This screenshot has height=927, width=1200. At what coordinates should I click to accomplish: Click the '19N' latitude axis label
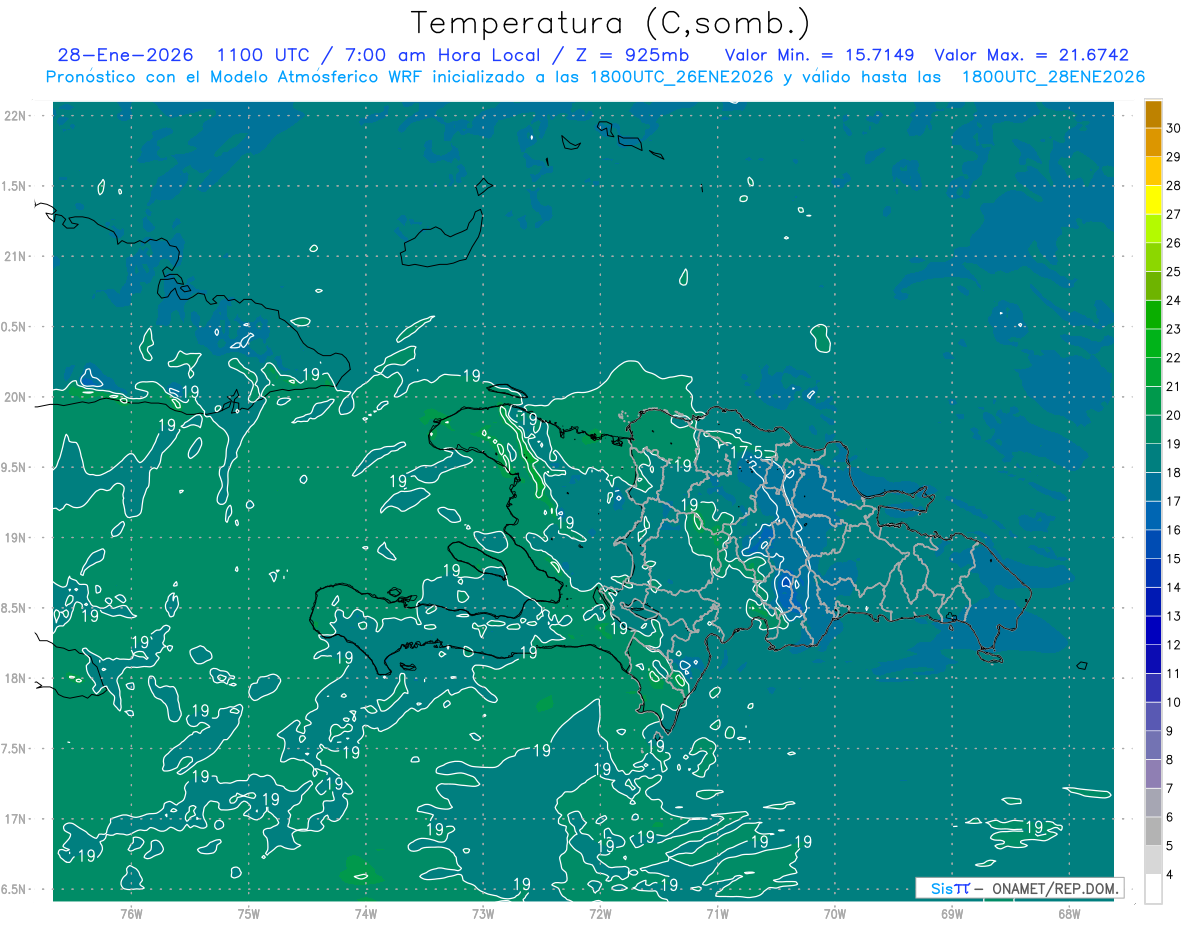click(15, 537)
